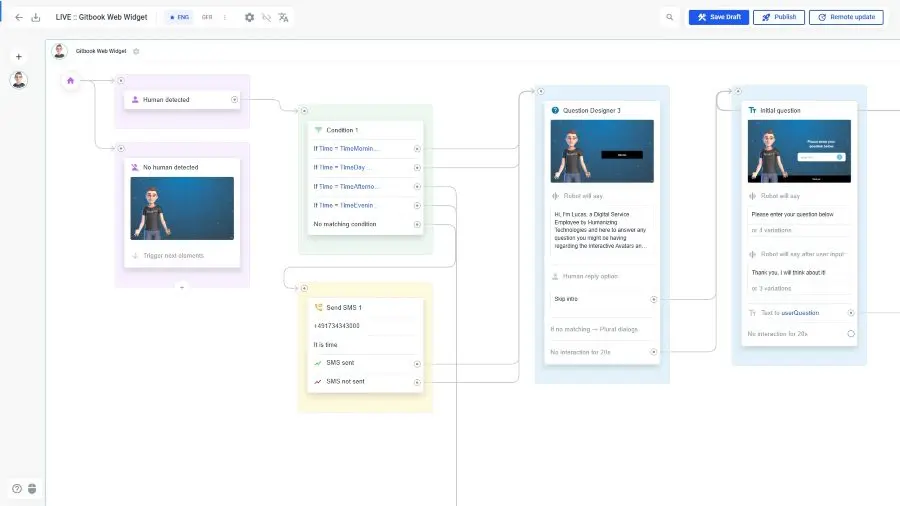Click the Publish button
The width and height of the screenshot is (900, 506).
pyautogui.click(x=778, y=17)
